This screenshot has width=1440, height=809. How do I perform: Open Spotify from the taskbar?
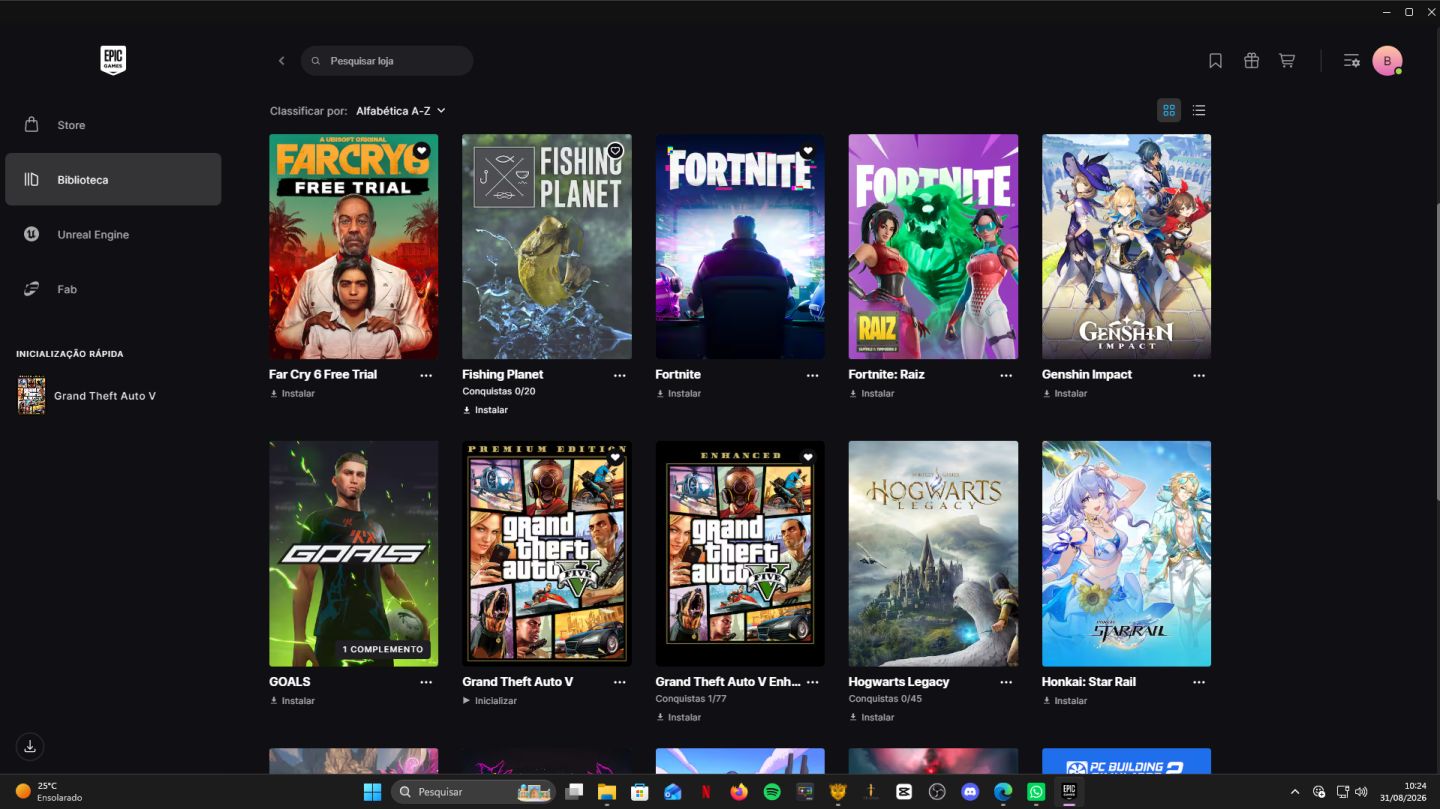[772, 791]
